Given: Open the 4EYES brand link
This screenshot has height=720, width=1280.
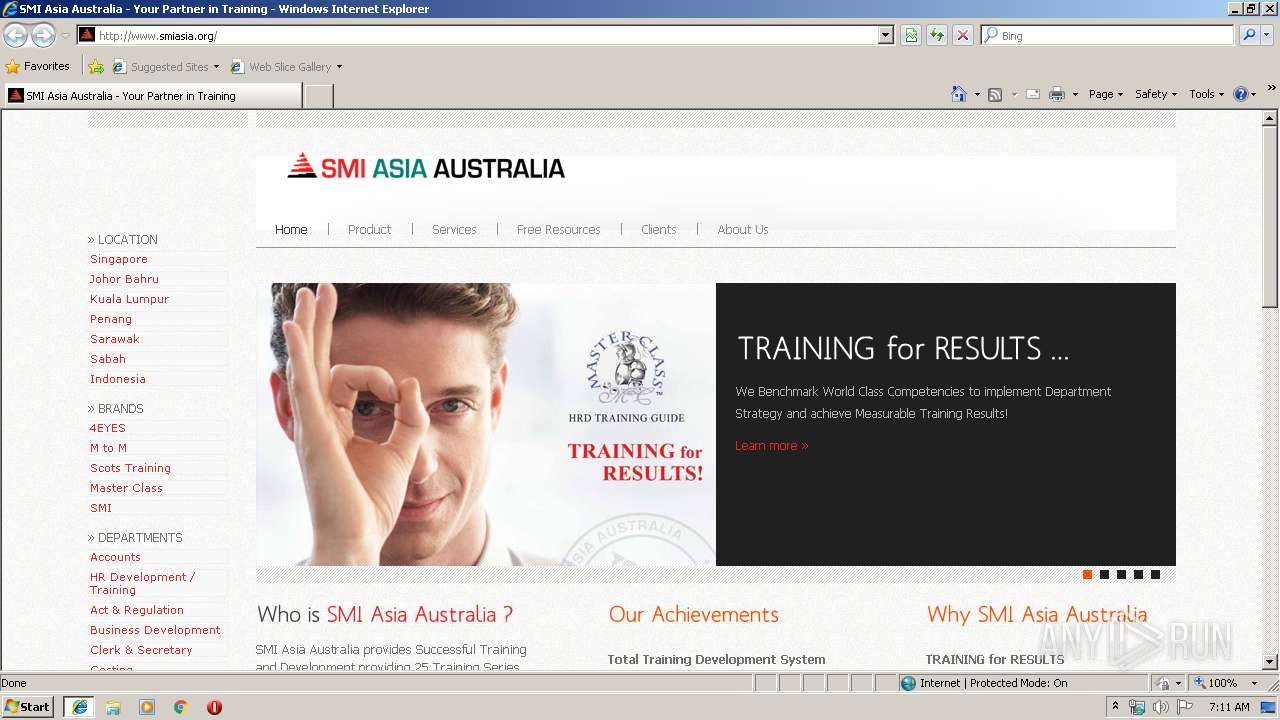Looking at the screenshot, I should (108, 428).
